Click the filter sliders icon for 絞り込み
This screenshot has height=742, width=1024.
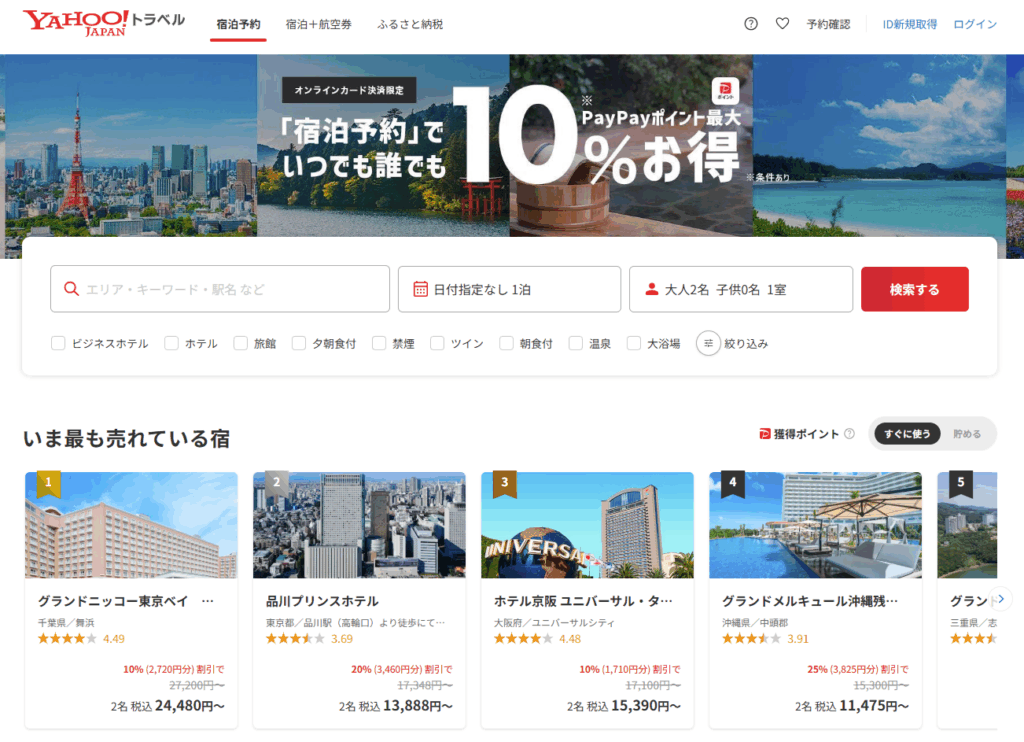[x=708, y=343]
